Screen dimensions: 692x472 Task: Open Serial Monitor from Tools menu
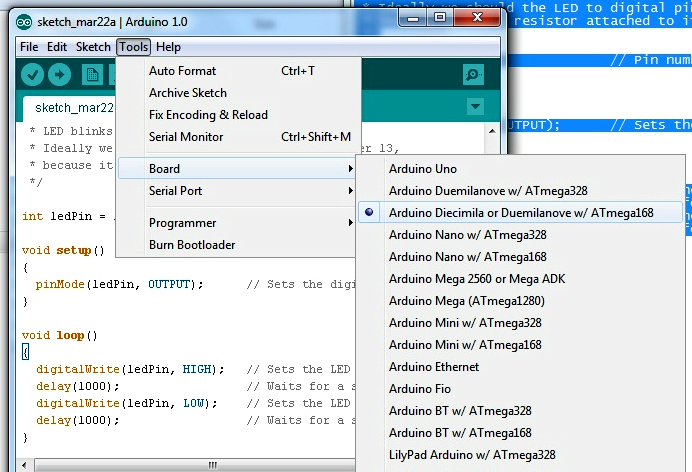tap(237, 137)
